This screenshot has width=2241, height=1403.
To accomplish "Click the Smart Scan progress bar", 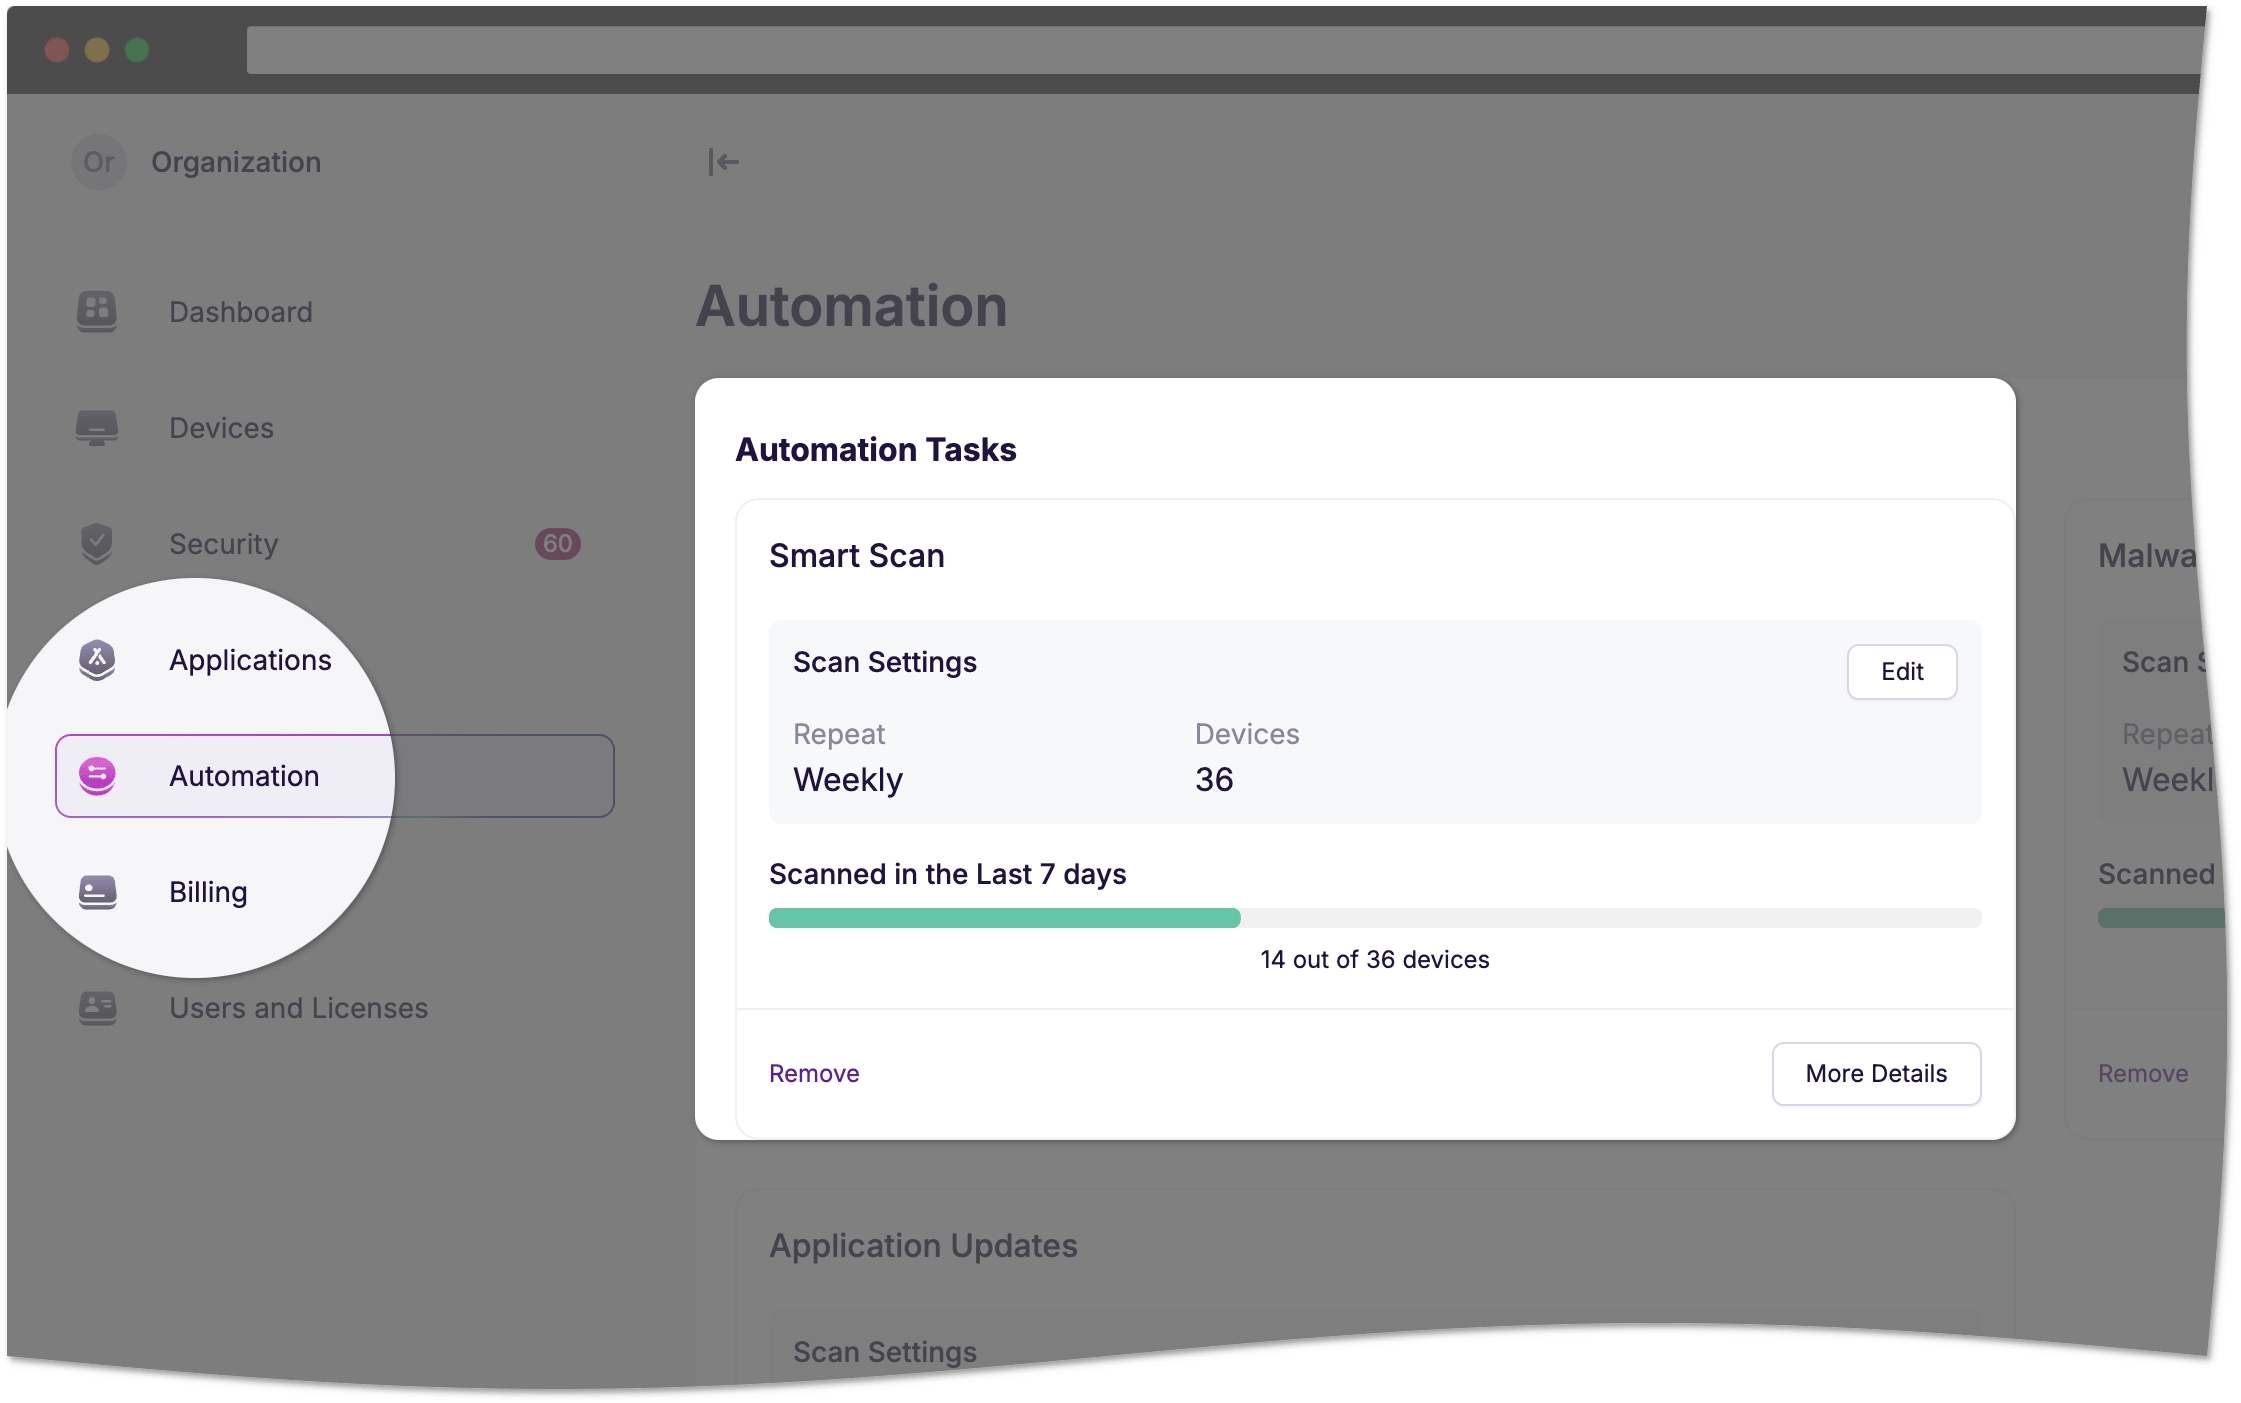I will coord(1375,918).
